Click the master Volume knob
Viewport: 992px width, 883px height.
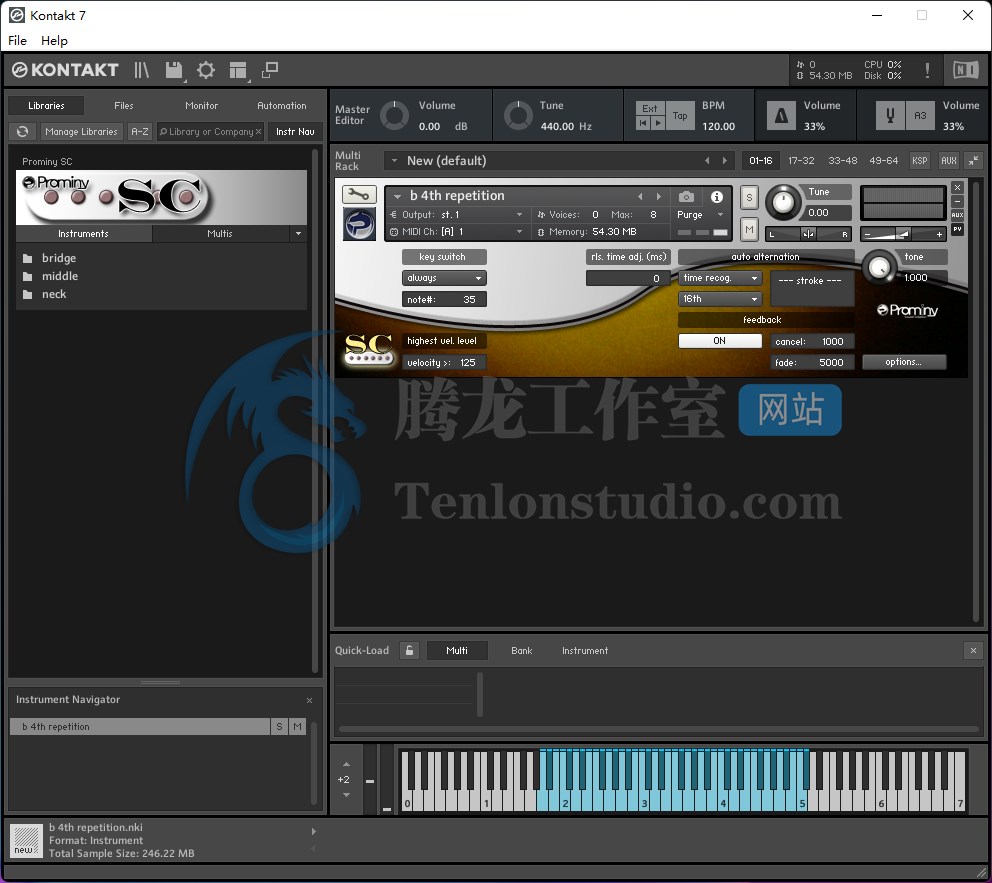[x=394, y=116]
